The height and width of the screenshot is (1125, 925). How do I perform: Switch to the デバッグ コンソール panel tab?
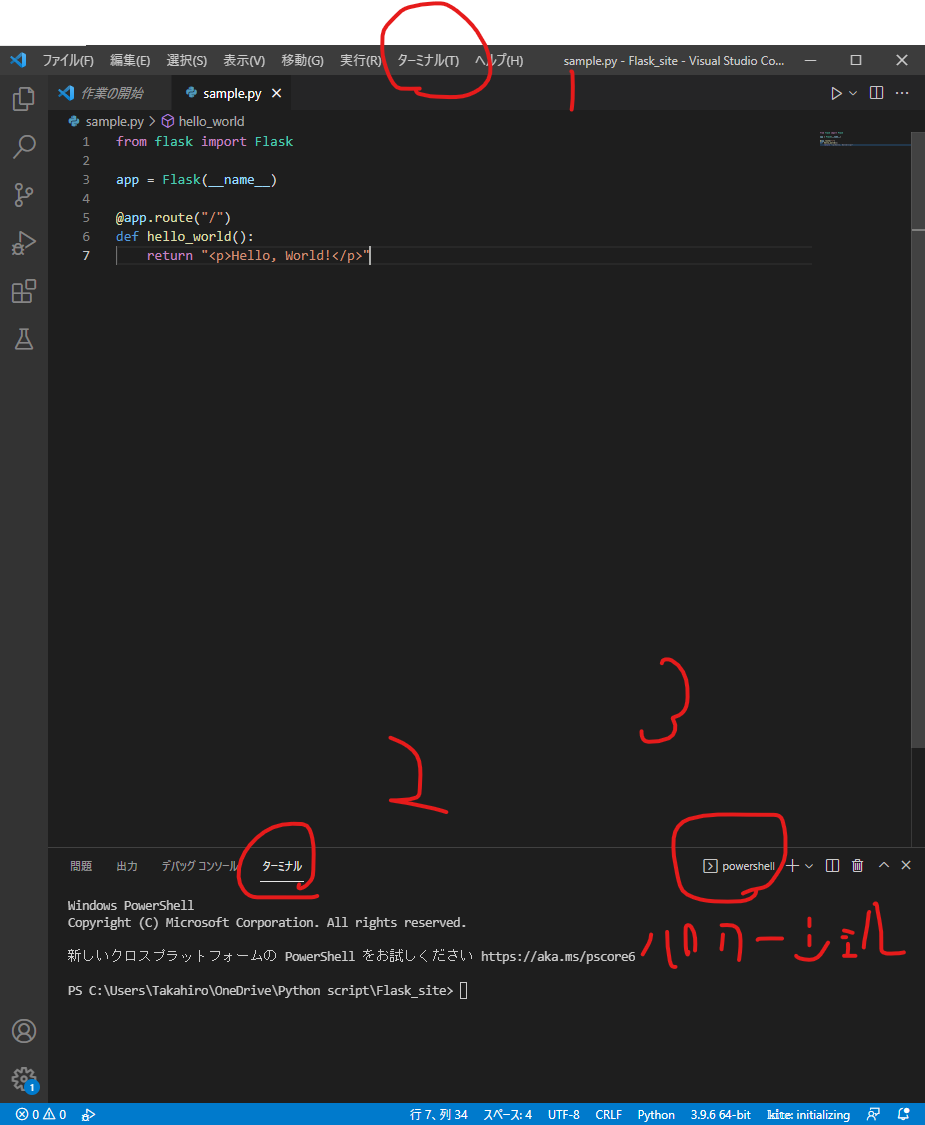(x=200, y=866)
